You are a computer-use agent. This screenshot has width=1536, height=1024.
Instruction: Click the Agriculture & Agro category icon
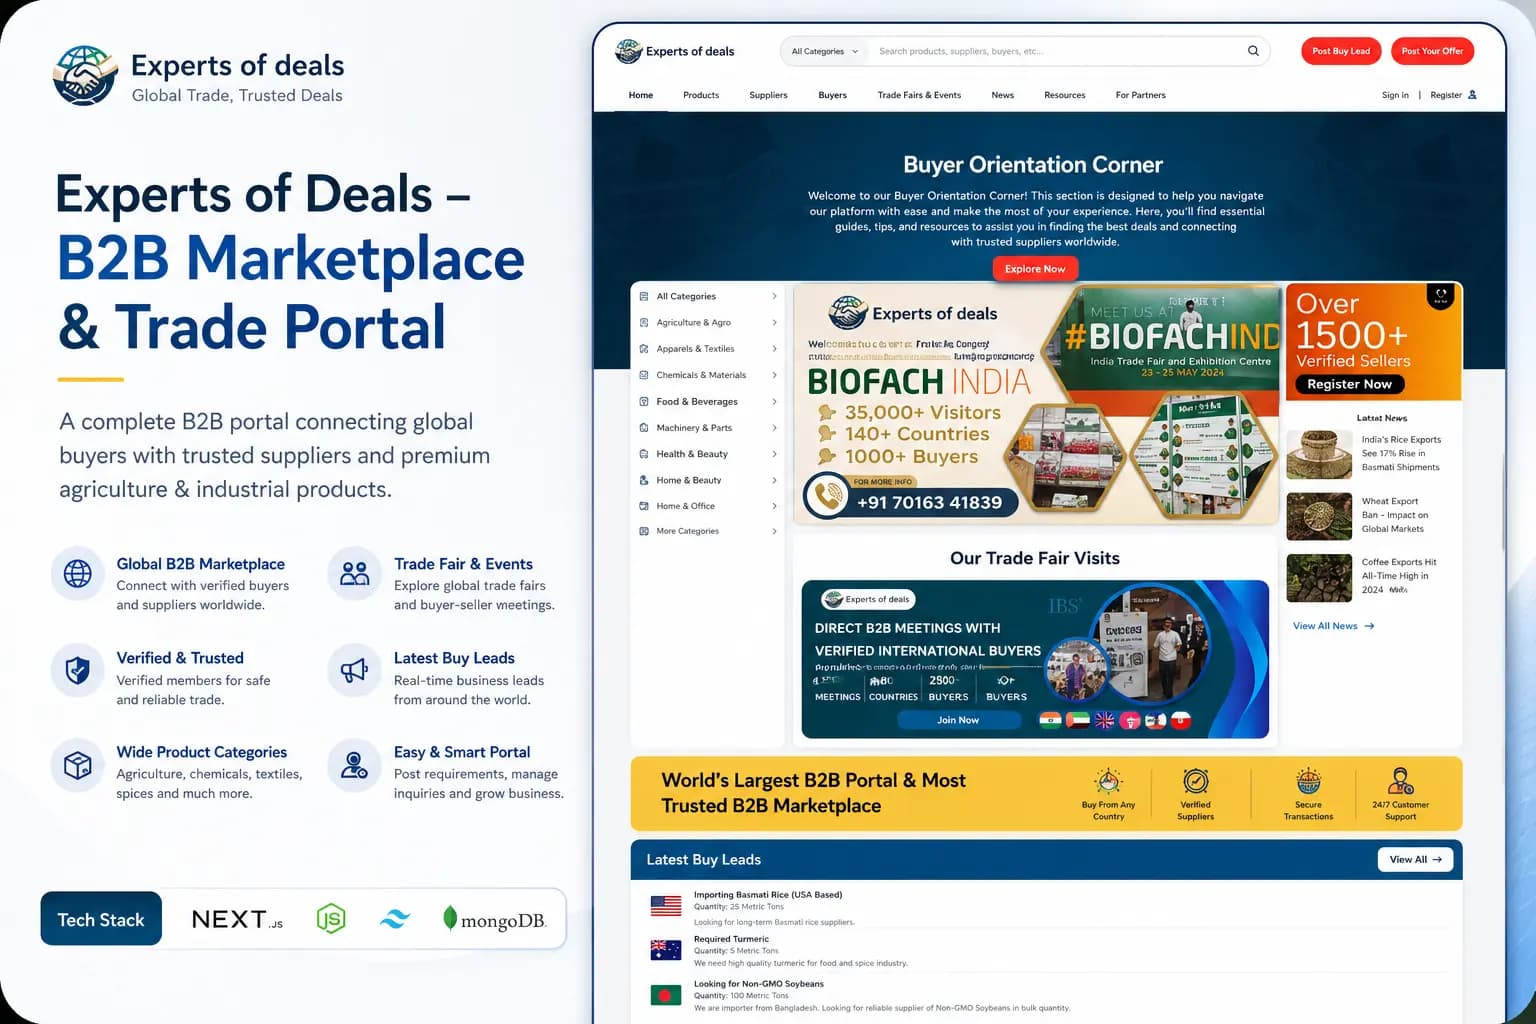coord(644,322)
